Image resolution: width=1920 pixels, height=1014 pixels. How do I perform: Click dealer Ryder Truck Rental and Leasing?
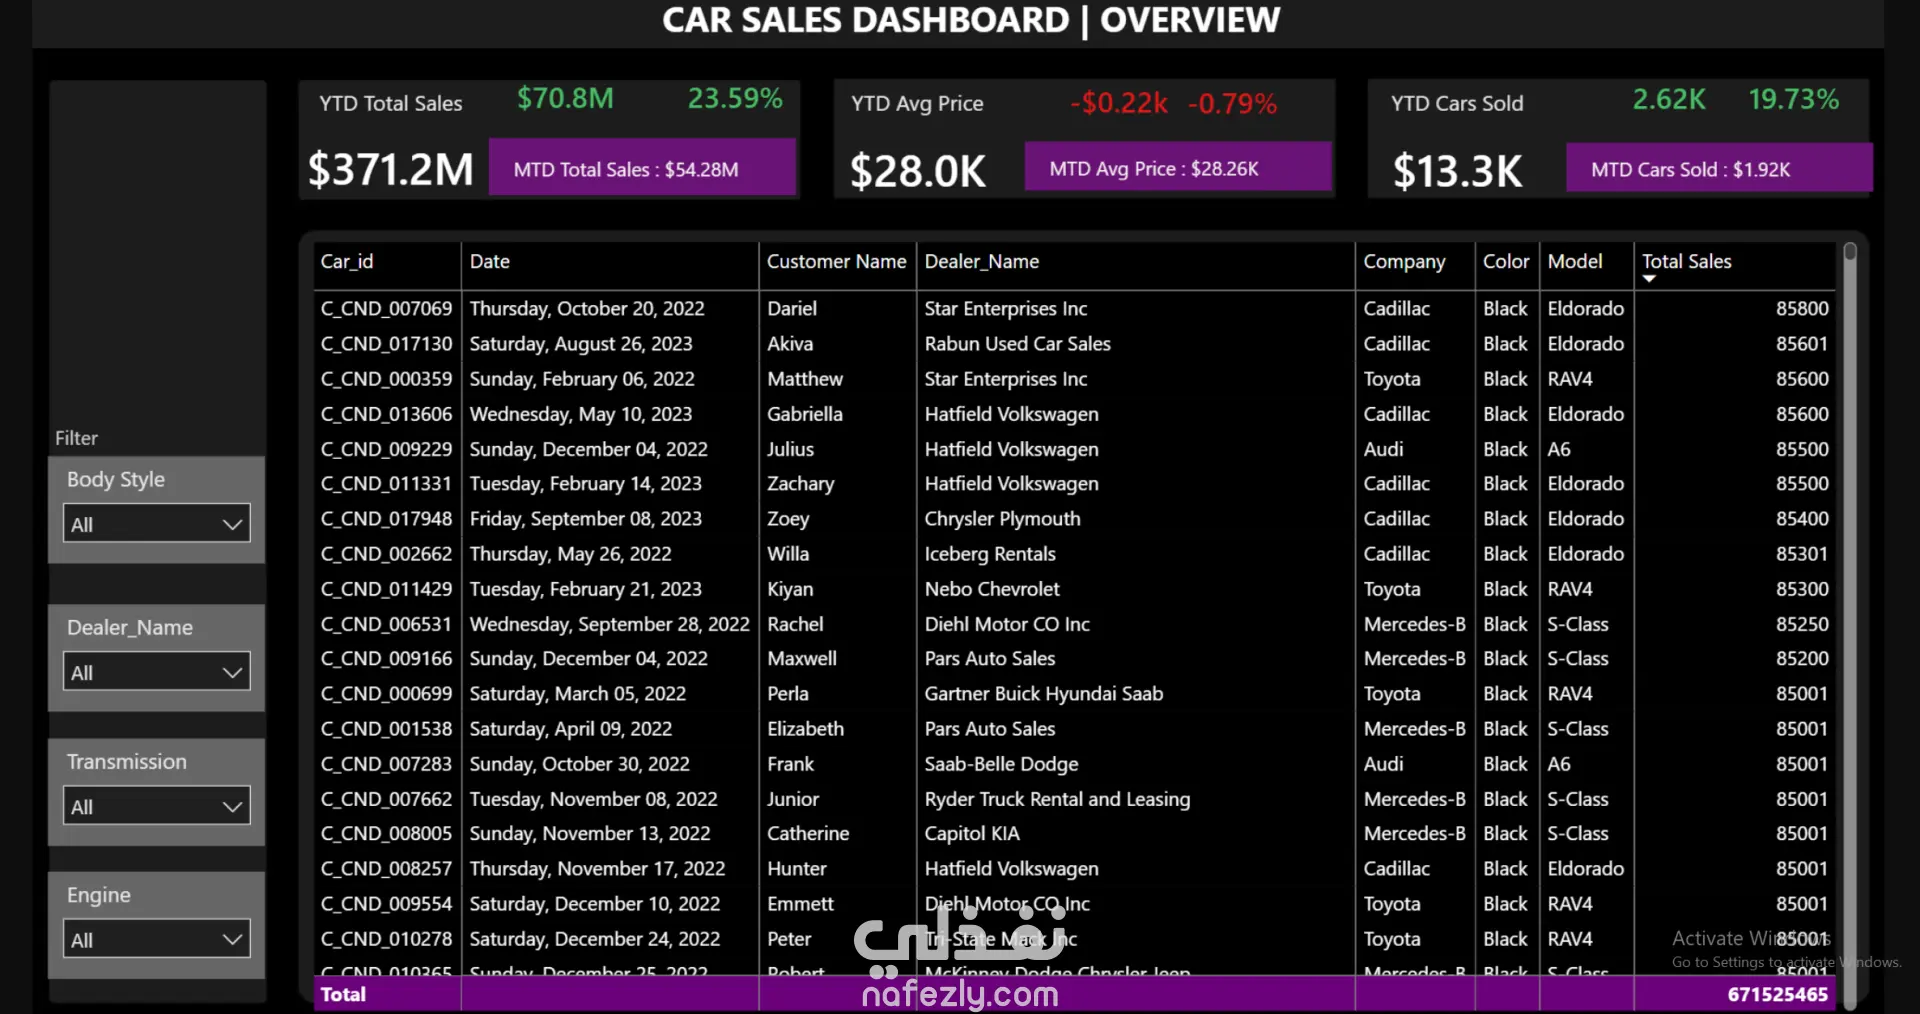coord(1057,799)
